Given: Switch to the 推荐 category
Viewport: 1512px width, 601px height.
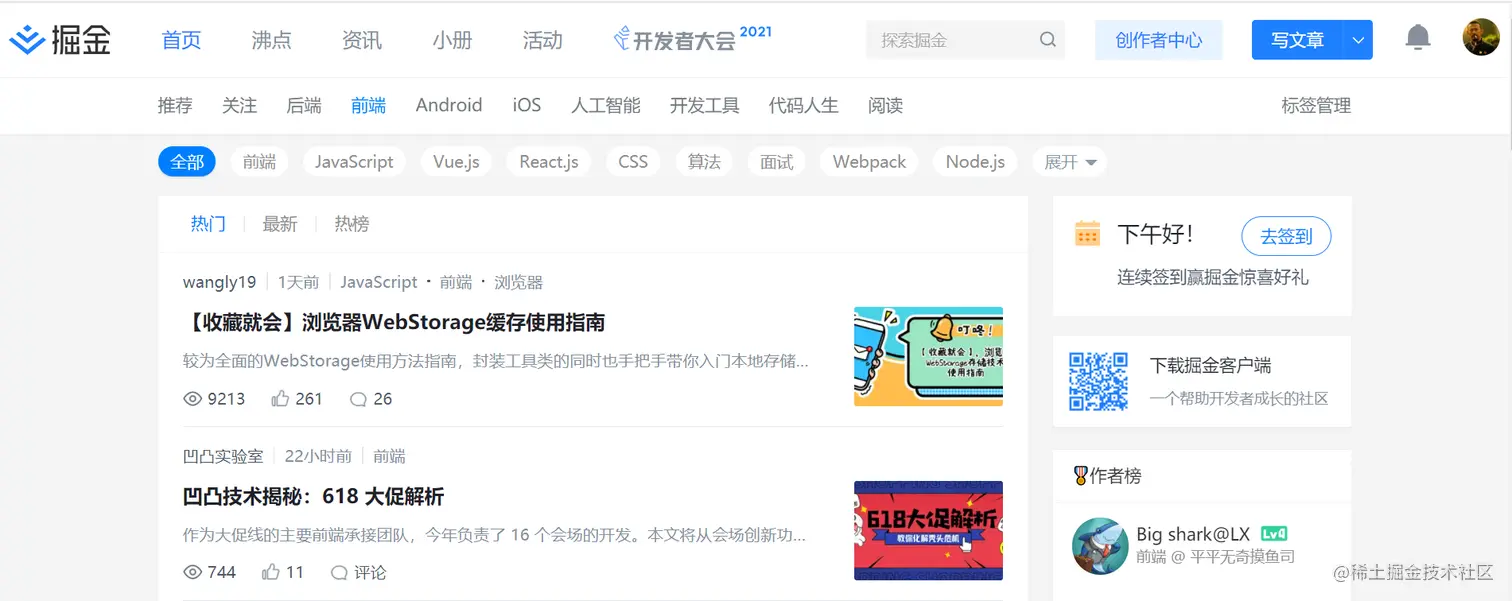Looking at the screenshot, I should coord(175,105).
